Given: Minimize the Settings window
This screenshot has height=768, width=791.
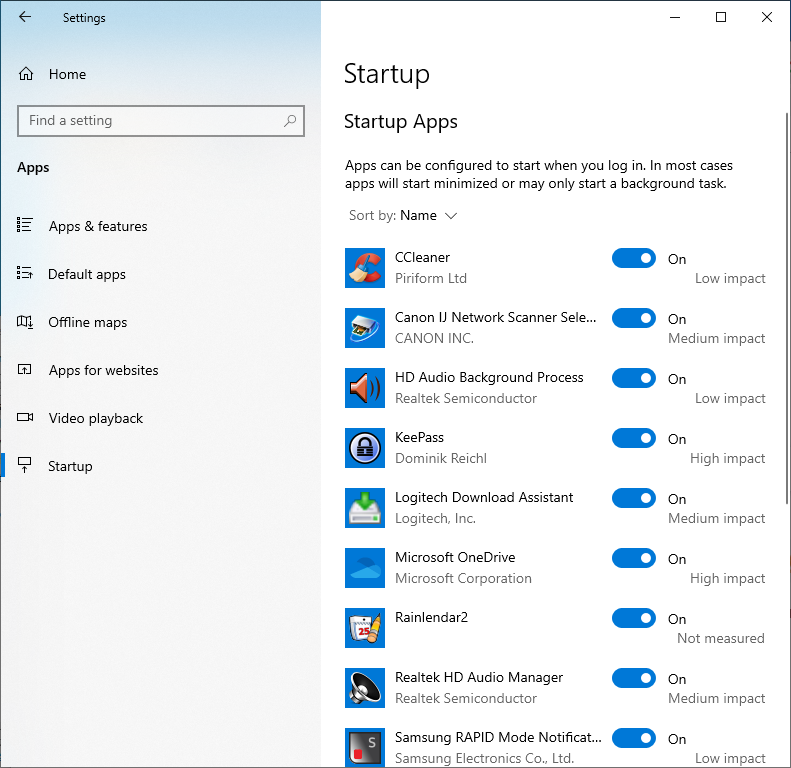Looking at the screenshot, I should pos(675,17).
